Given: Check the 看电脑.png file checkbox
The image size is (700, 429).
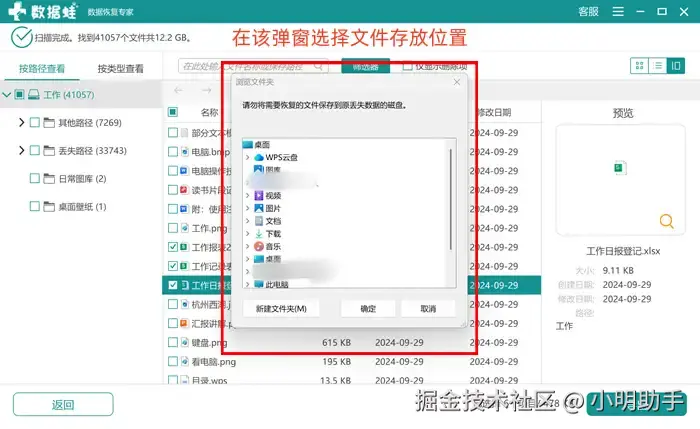Looking at the screenshot, I should click(x=173, y=362).
